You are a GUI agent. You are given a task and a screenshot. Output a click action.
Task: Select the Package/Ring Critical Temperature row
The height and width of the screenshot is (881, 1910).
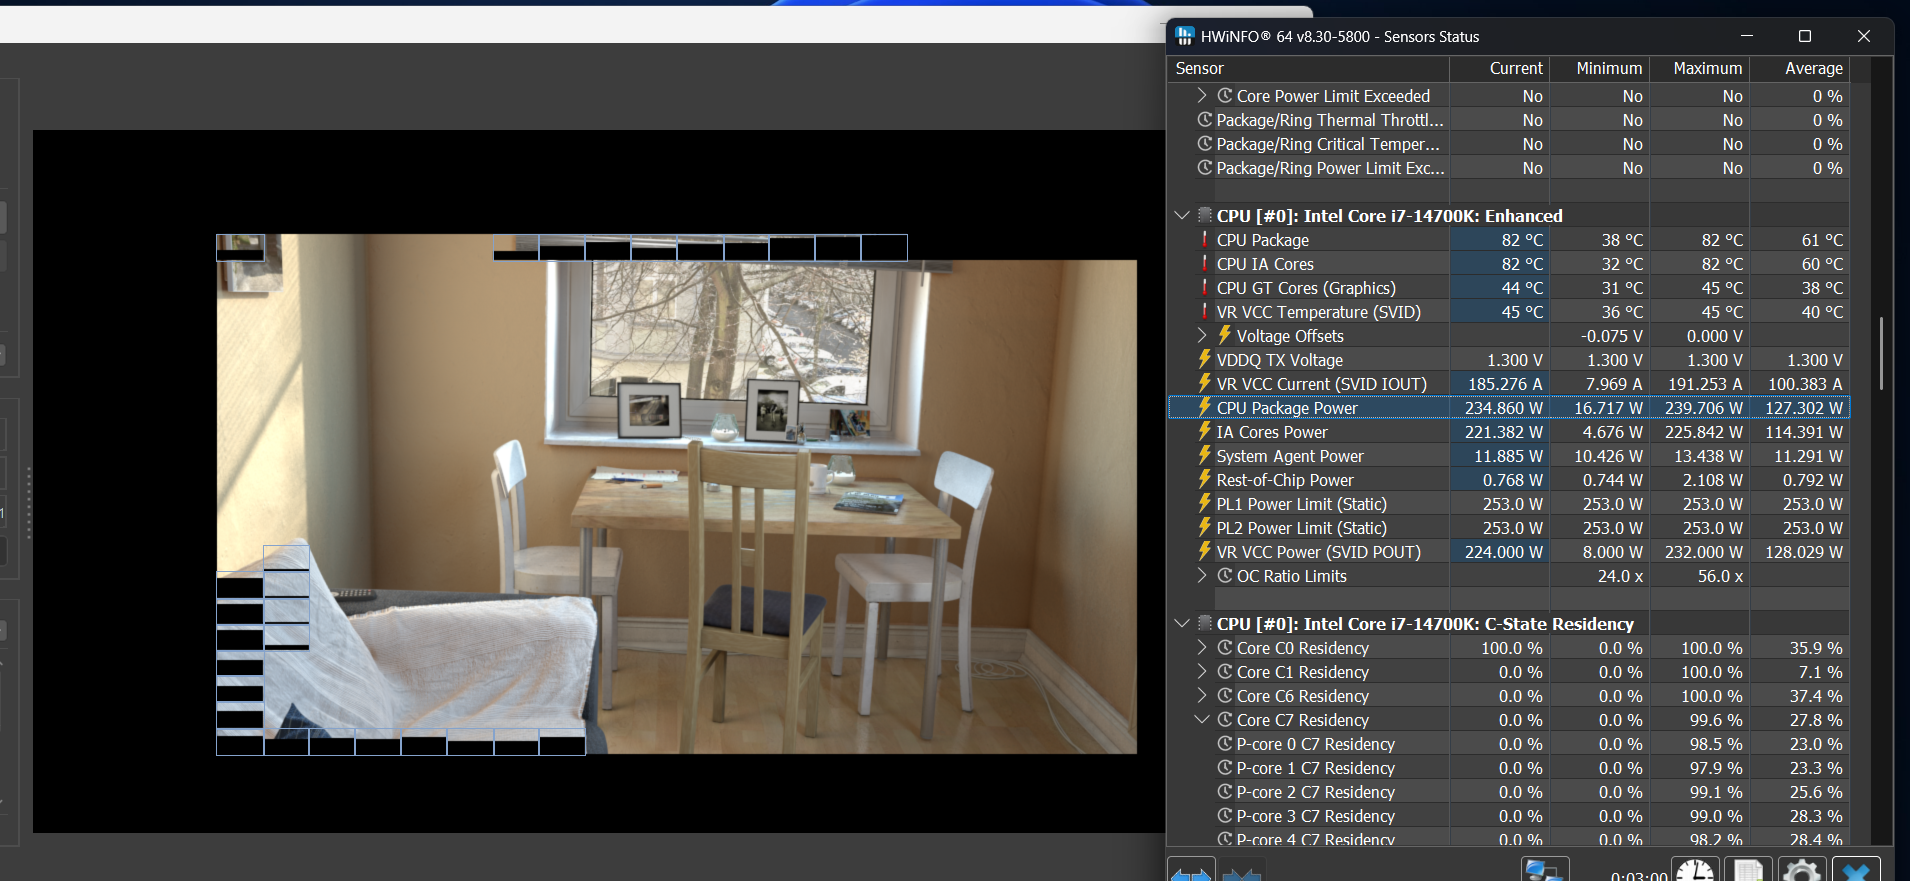(x=1509, y=144)
